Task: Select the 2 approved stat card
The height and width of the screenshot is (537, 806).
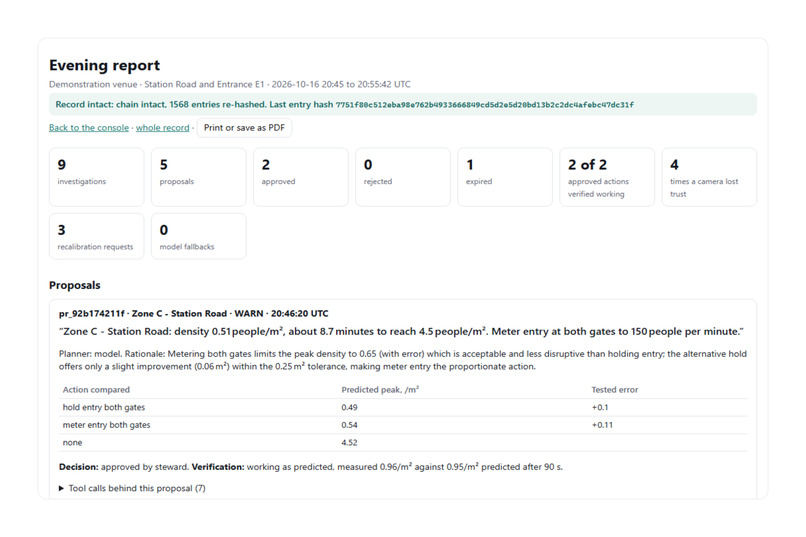Action: click(x=301, y=177)
